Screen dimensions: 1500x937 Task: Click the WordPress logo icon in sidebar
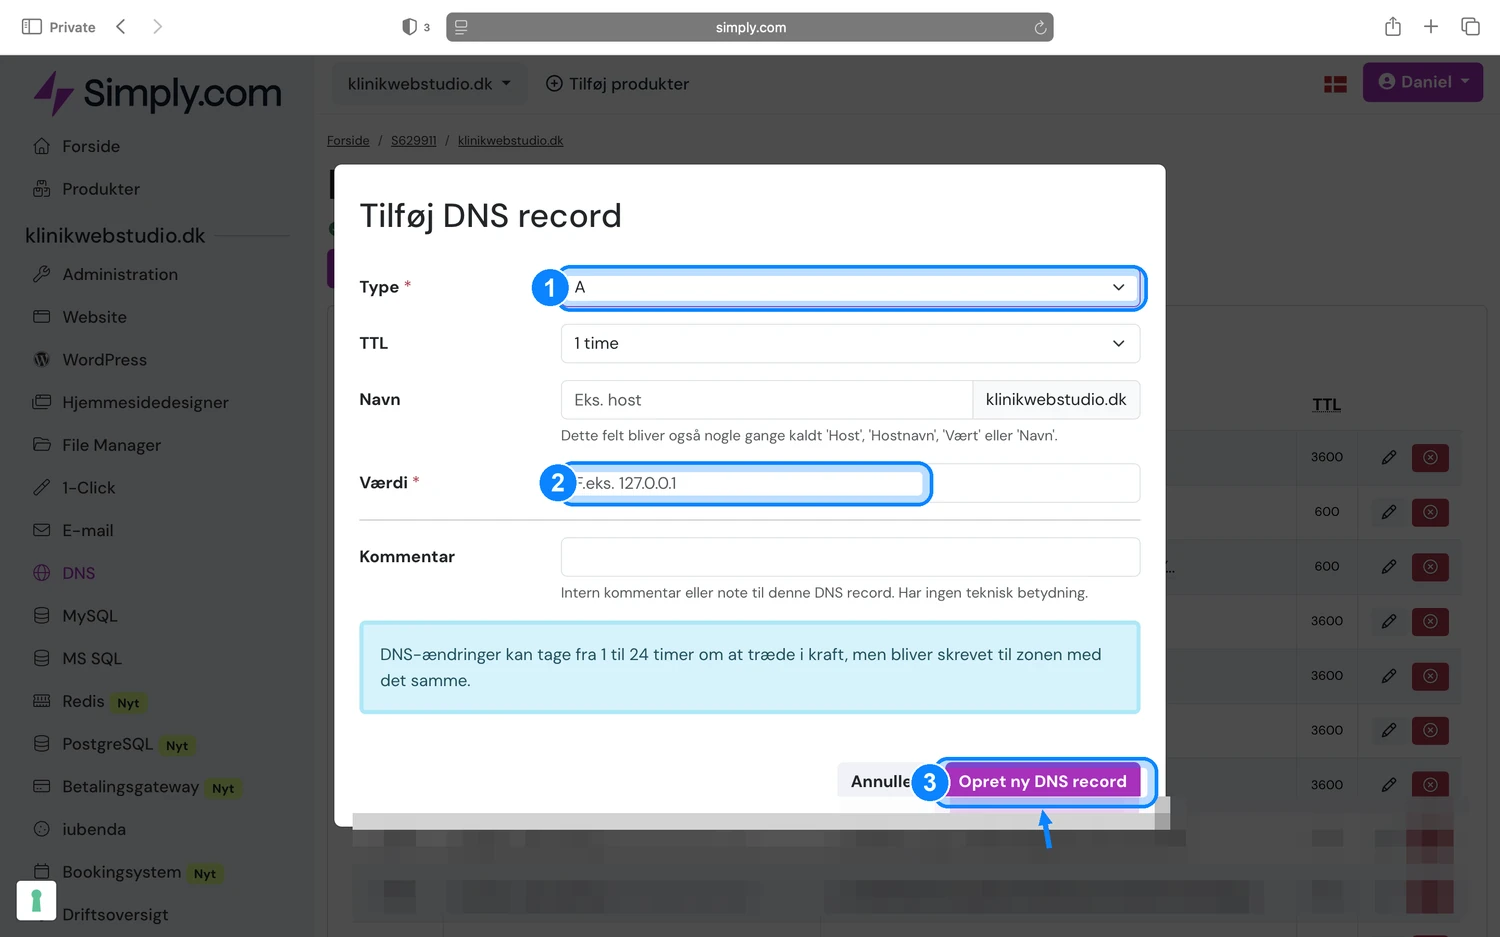pyautogui.click(x=41, y=359)
